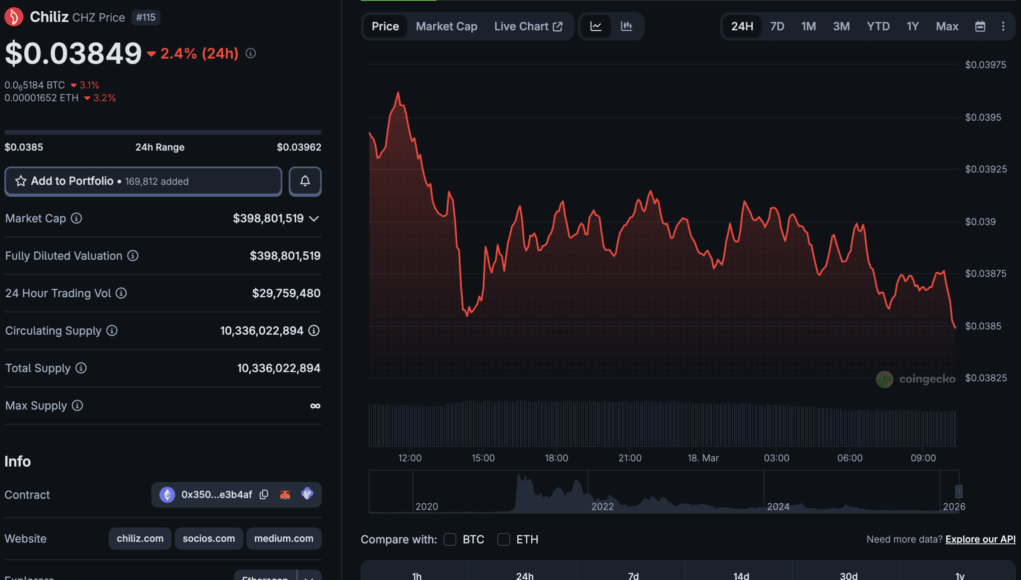The width and height of the screenshot is (1021, 580).
Task: Enable ETH comparison checkbox
Action: (x=504, y=540)
